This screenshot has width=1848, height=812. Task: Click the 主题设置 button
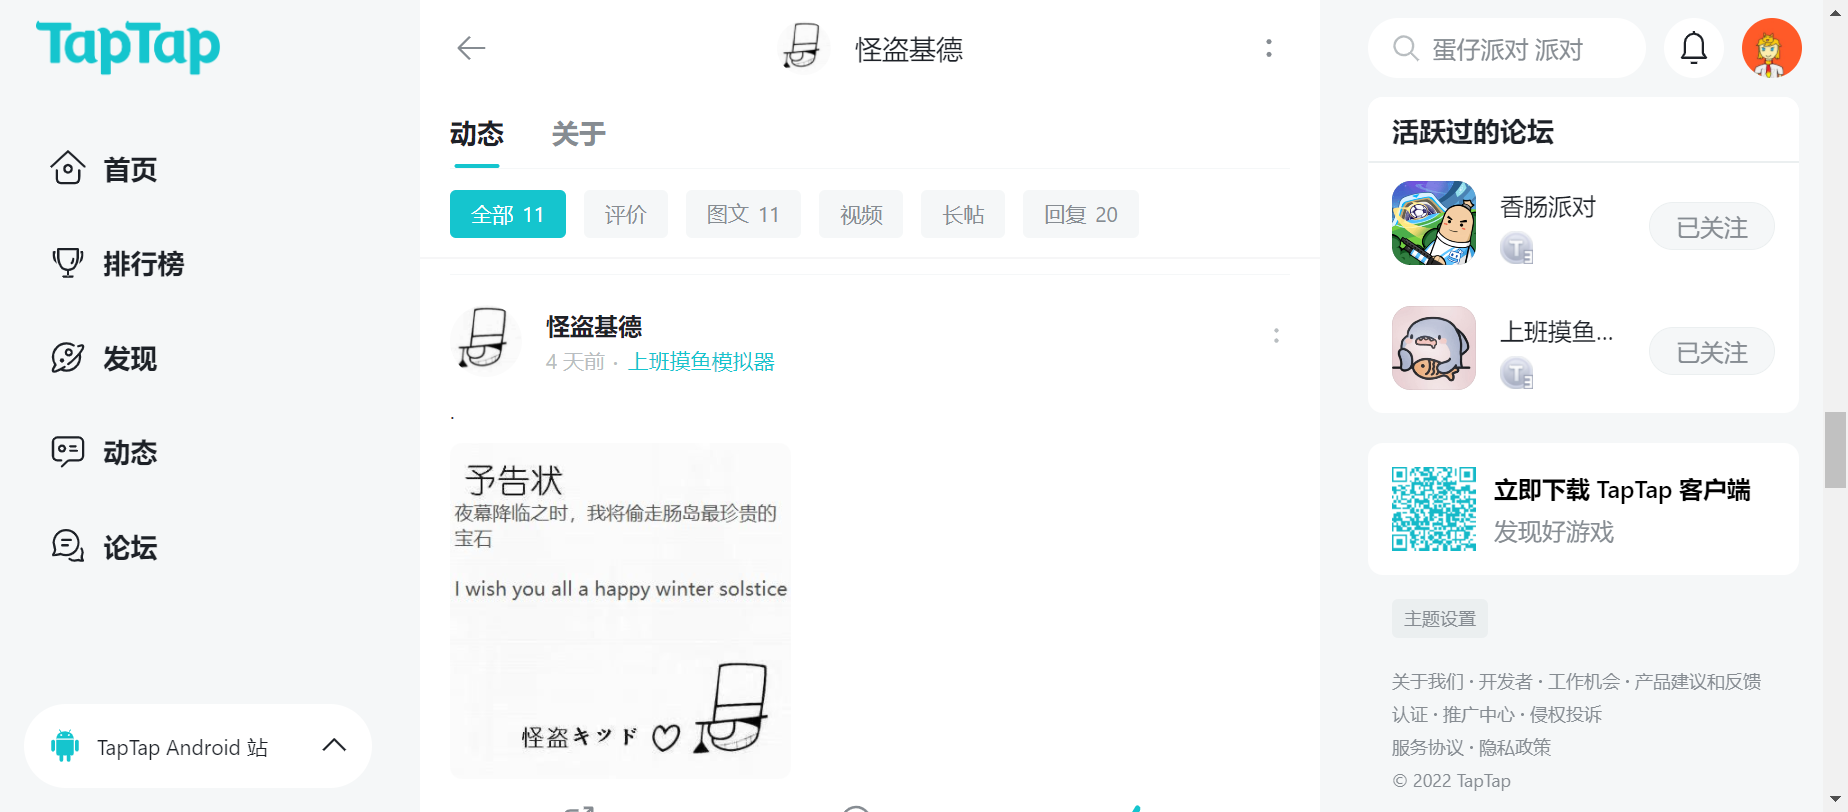[1440, 619]
